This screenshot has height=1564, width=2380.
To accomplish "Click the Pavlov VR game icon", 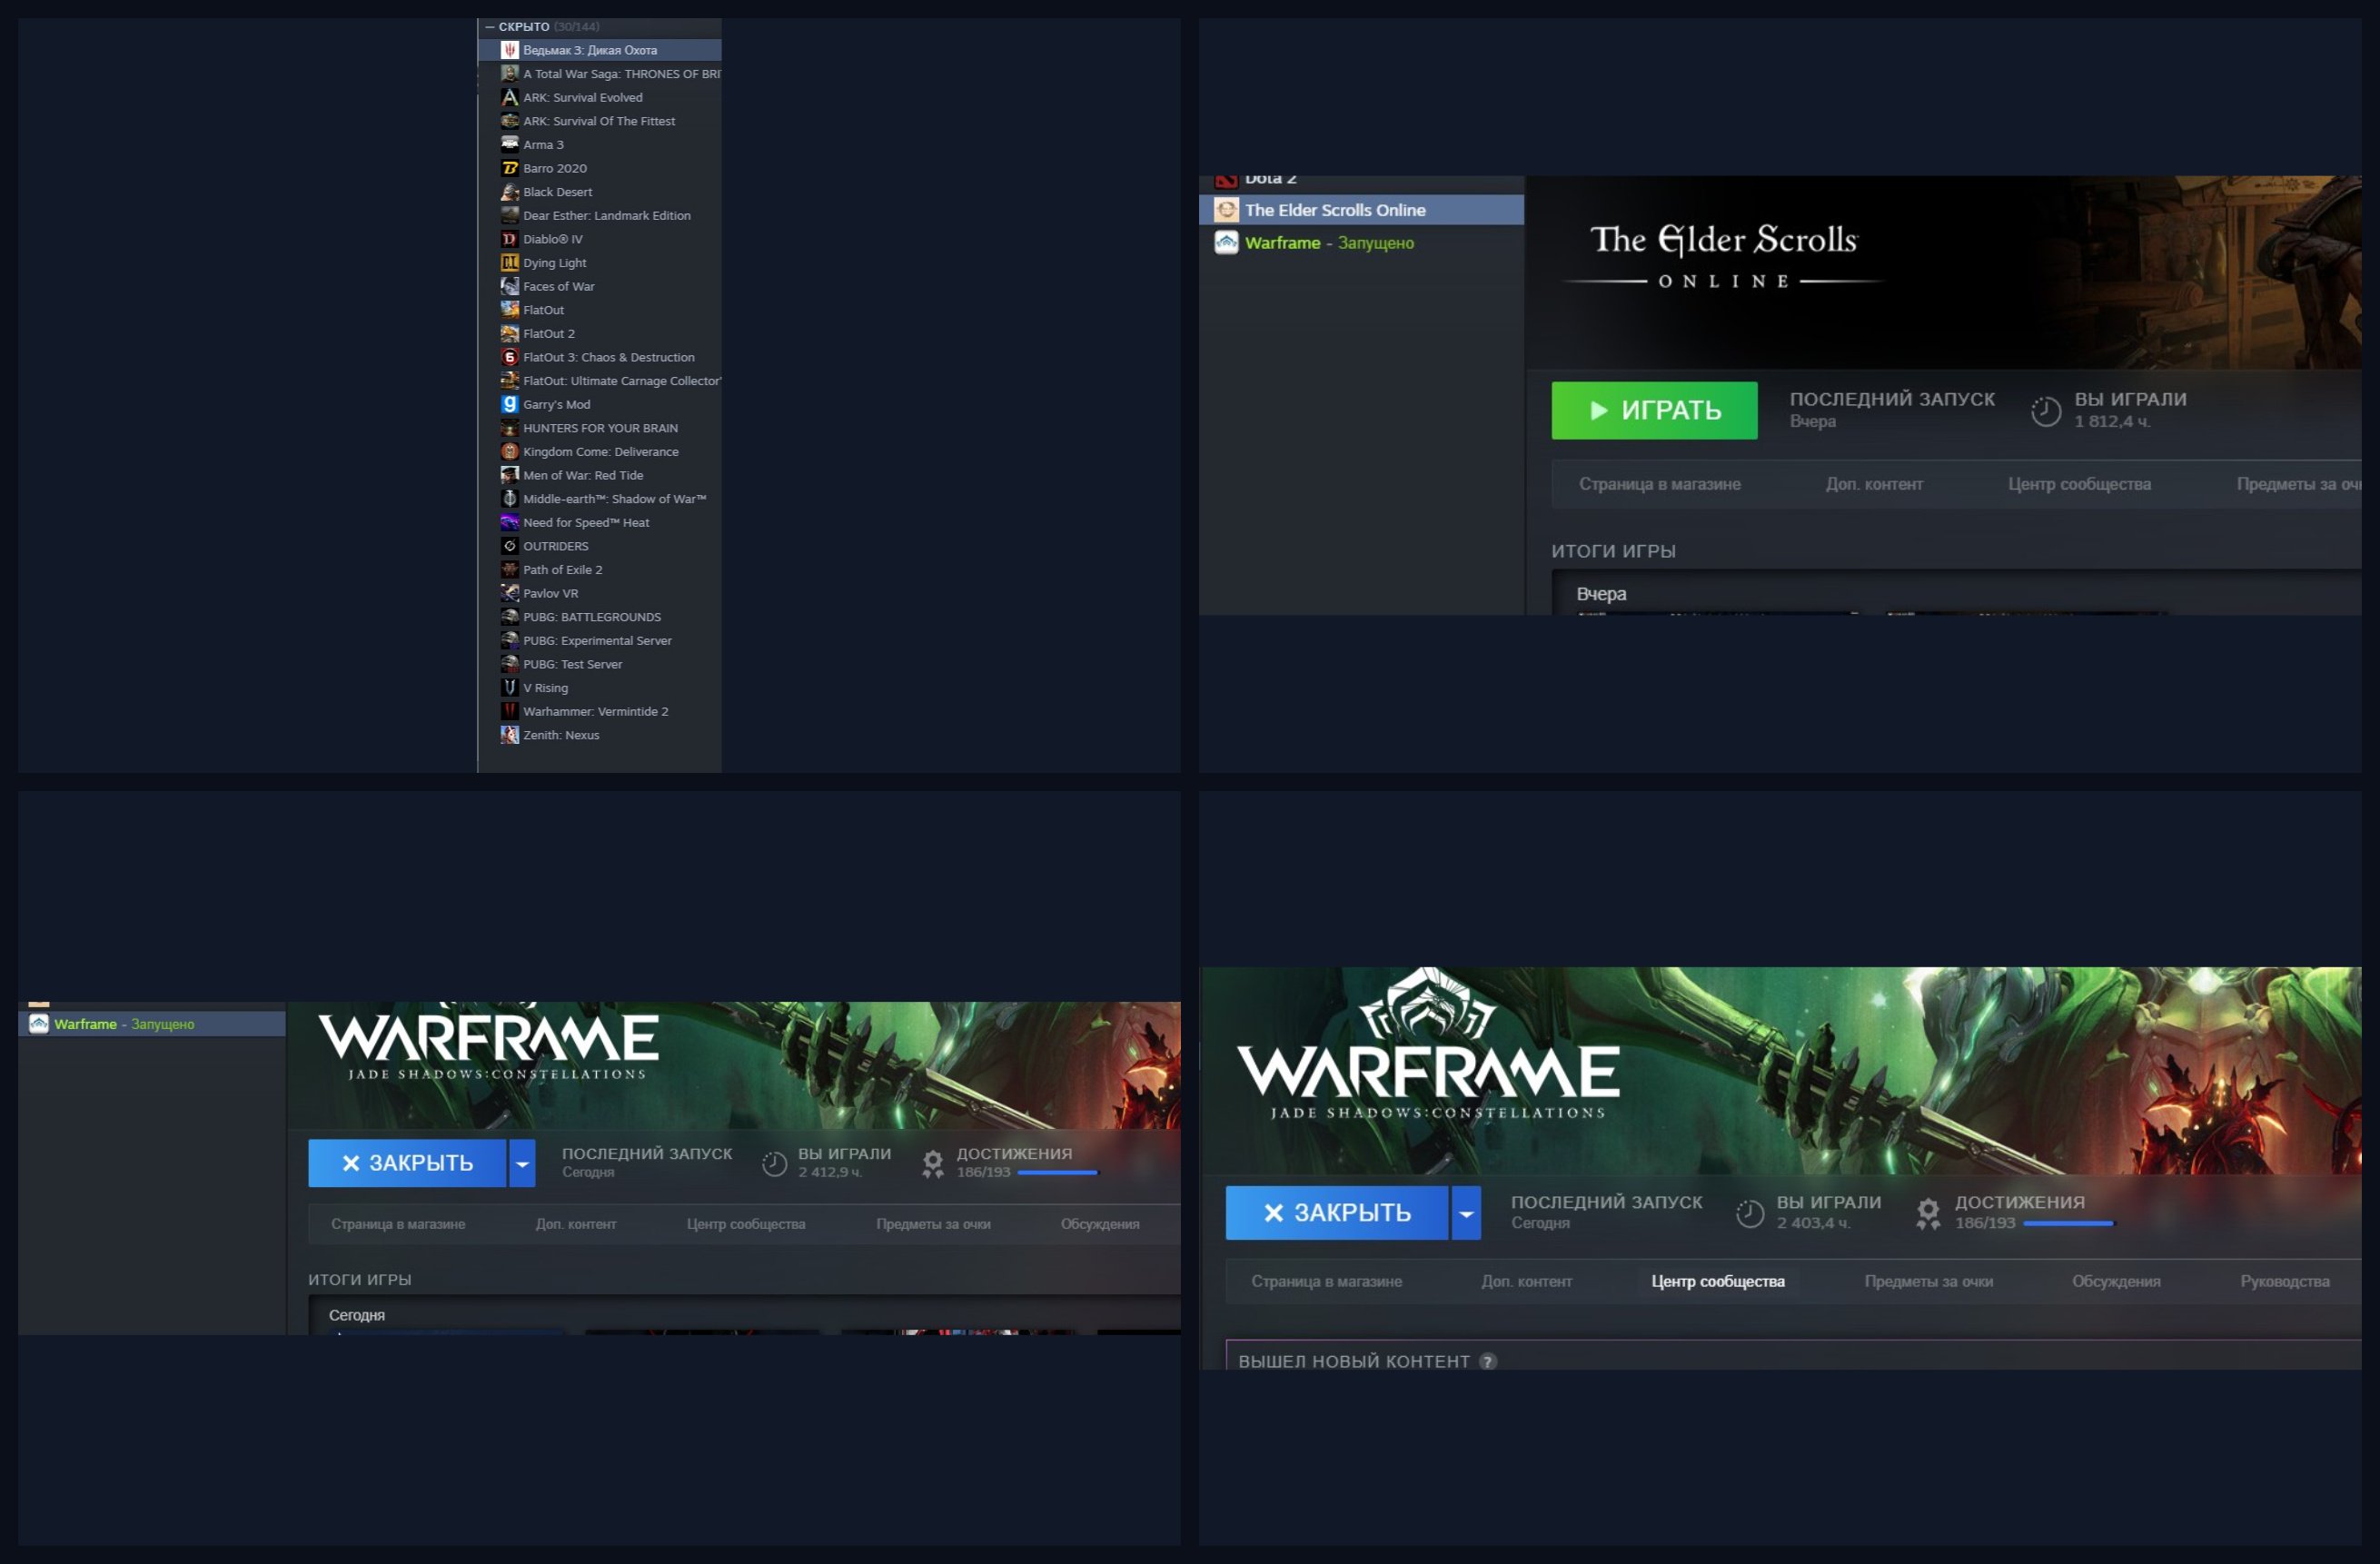I will [x=509, y=593].
